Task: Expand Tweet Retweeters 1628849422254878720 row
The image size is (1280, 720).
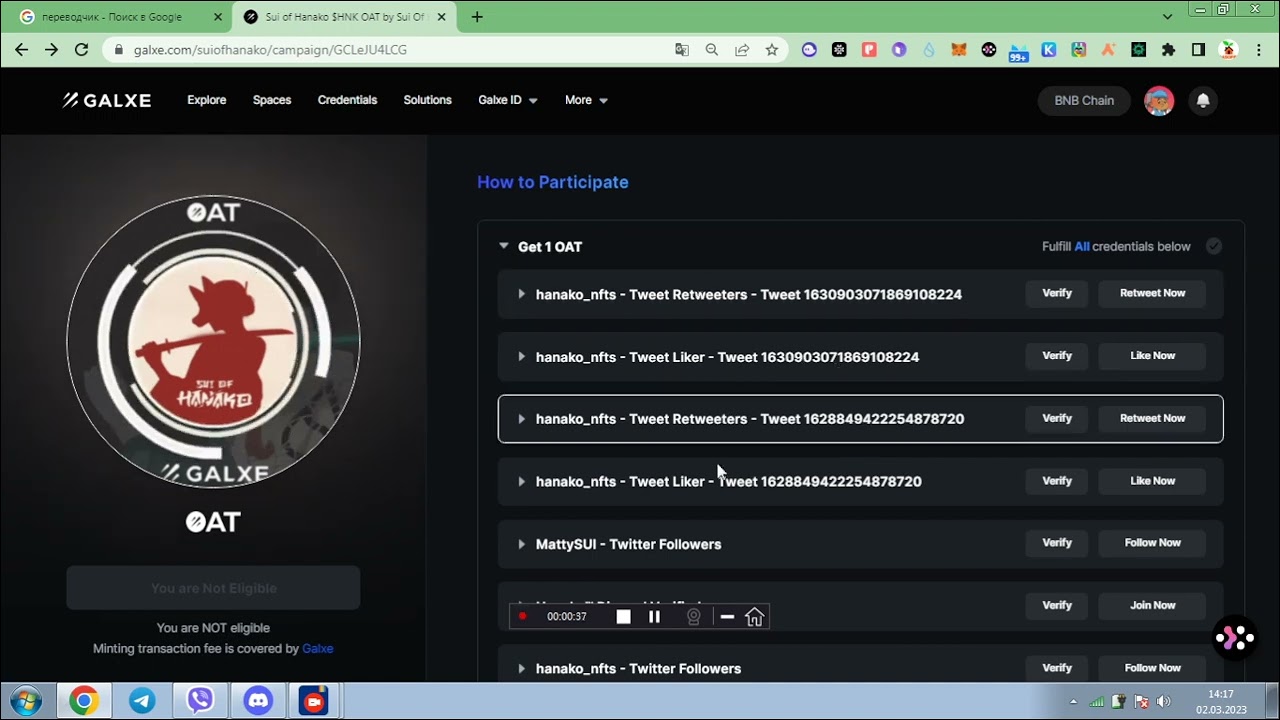Action: click(x=521, y=419)
